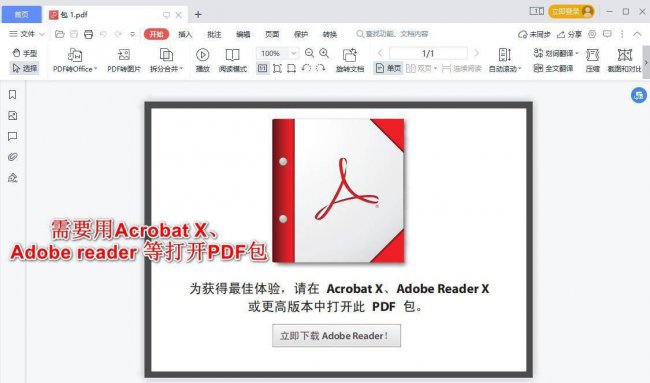The height and width of the screenshot is (383, 650).
Task: Click the 分享 share button
Action: [569, 34]
